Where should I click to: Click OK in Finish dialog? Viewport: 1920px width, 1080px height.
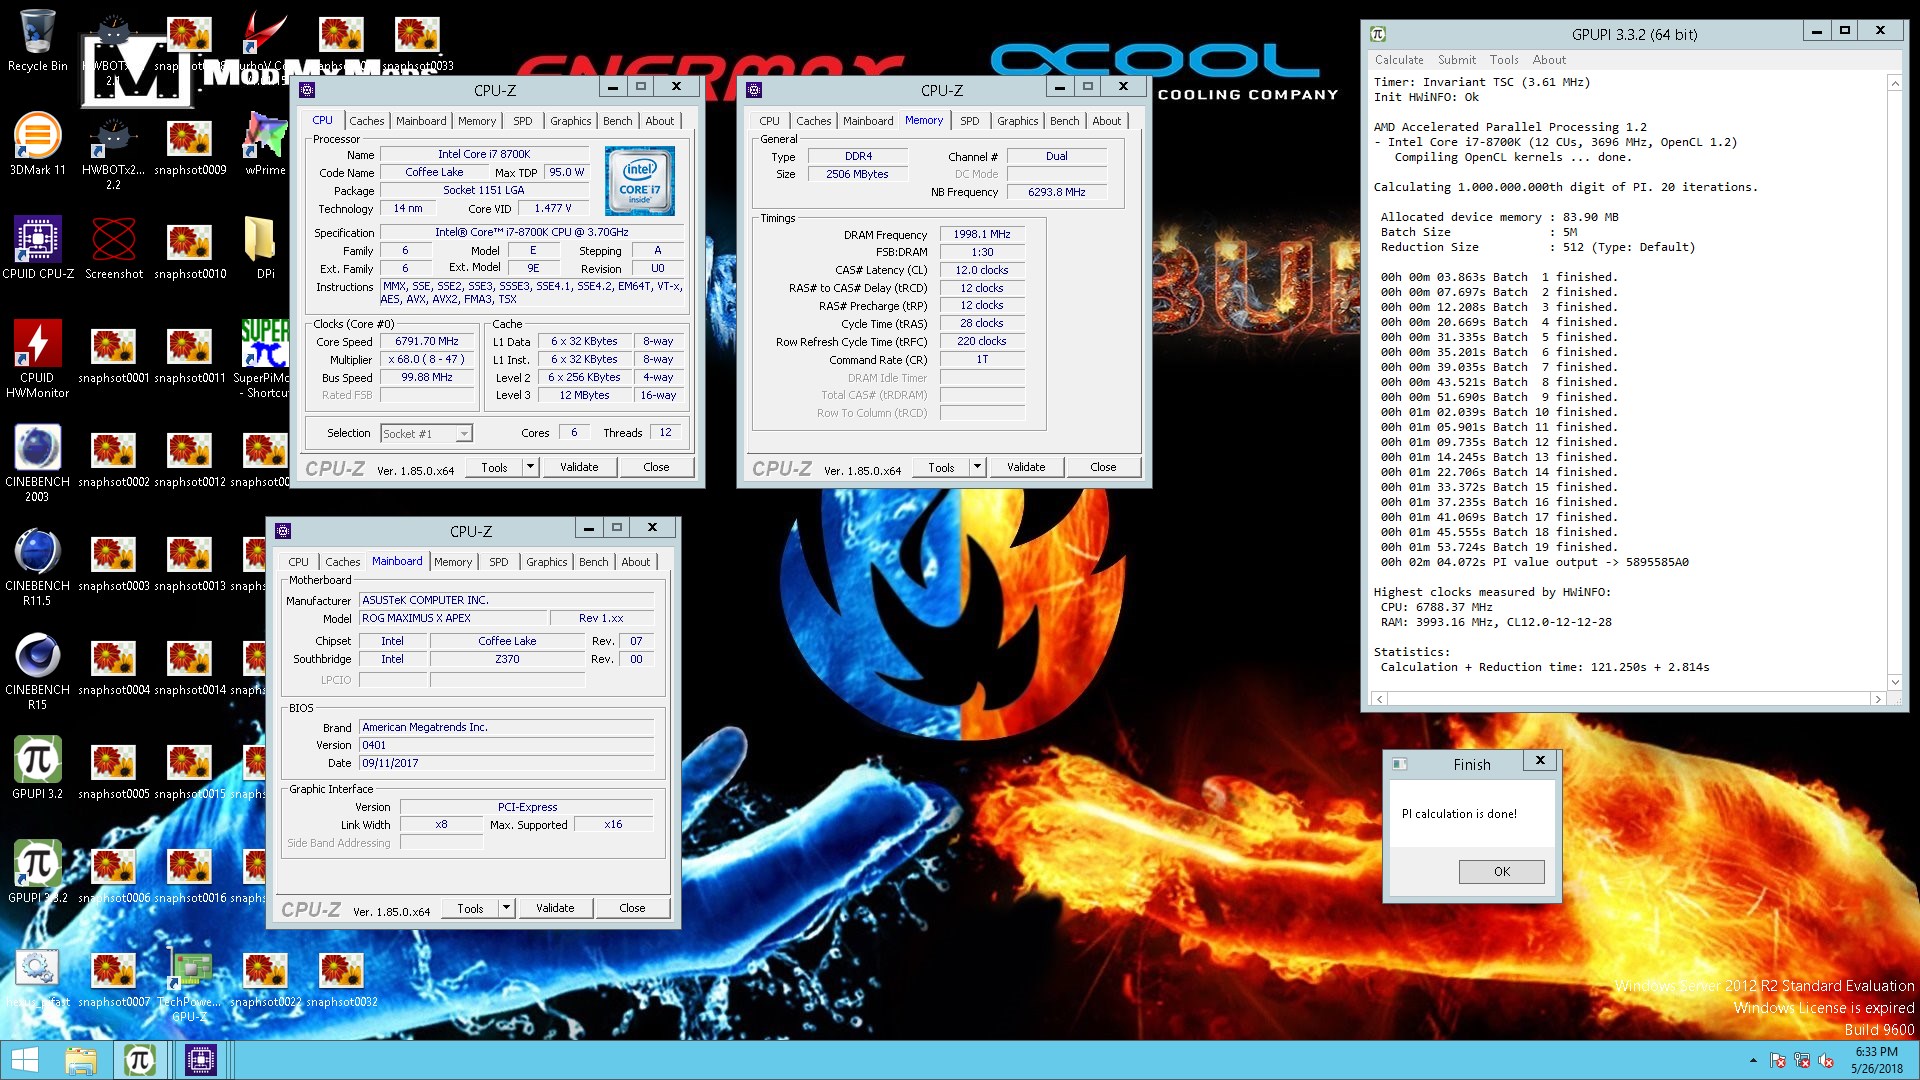1501,871
